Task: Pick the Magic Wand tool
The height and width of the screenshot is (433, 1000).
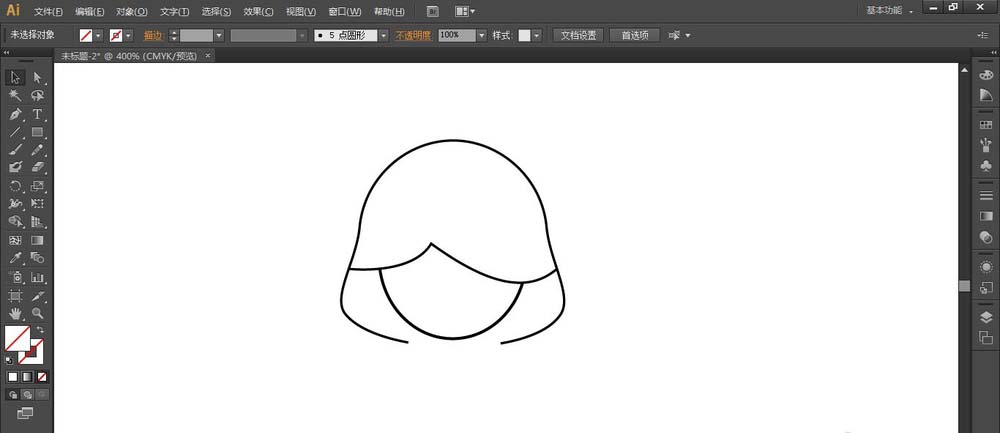Action: click(15, 96)
